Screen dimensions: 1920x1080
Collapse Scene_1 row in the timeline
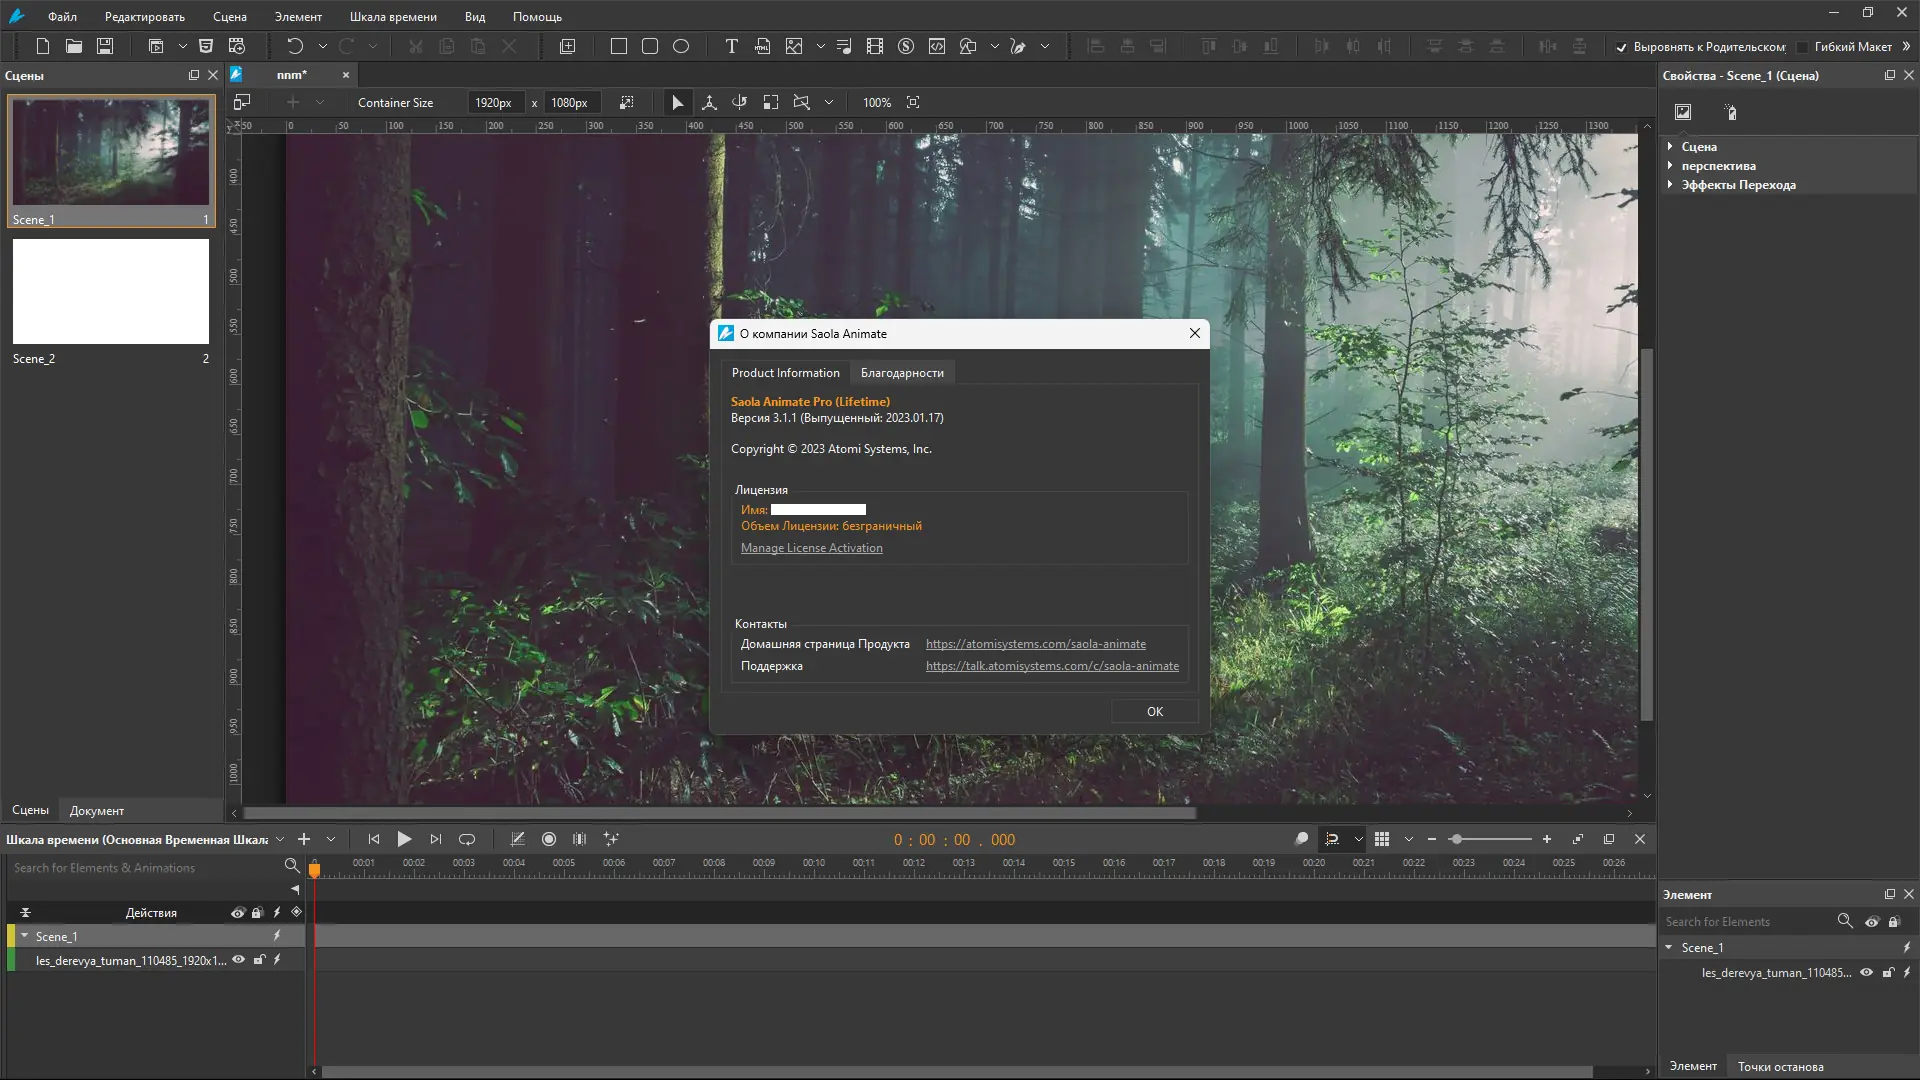coord(24,937)
